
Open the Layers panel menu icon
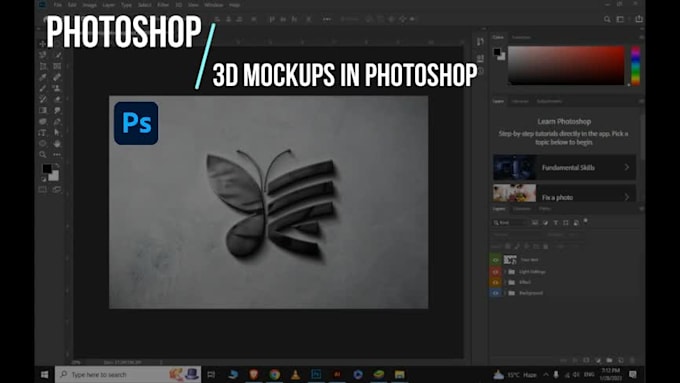click(x=641, y=209)
